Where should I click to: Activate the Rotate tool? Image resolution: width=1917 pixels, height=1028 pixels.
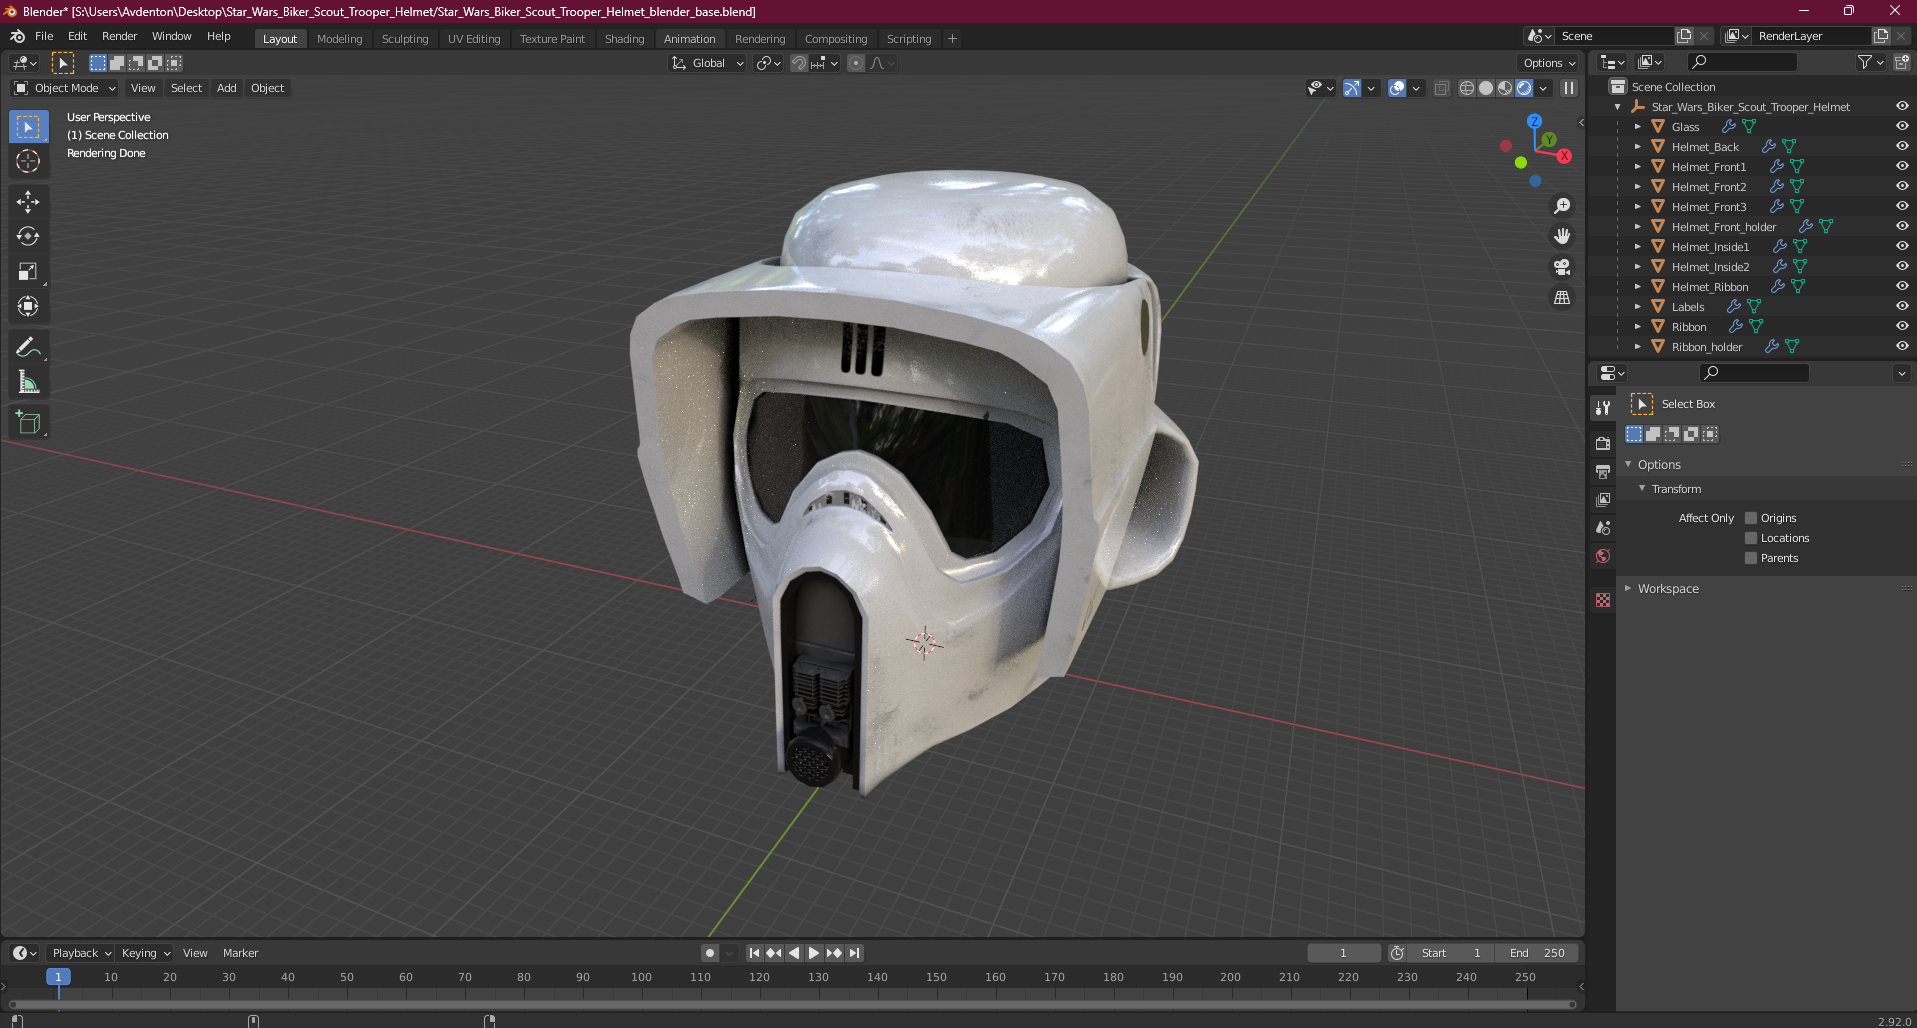coord(28,237)
